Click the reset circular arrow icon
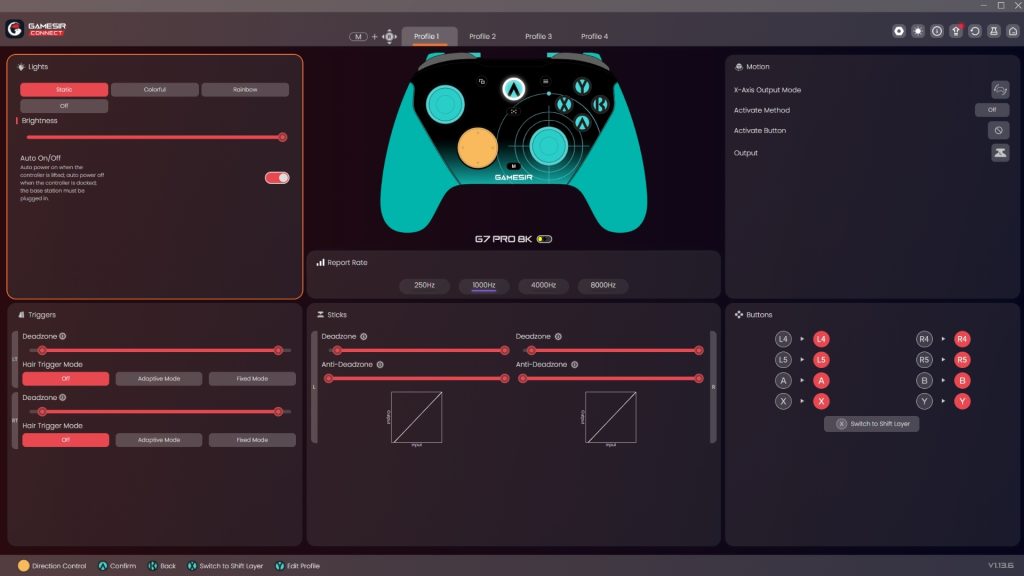This screenshot has width=1024, height=576. (x=975, y=31)
